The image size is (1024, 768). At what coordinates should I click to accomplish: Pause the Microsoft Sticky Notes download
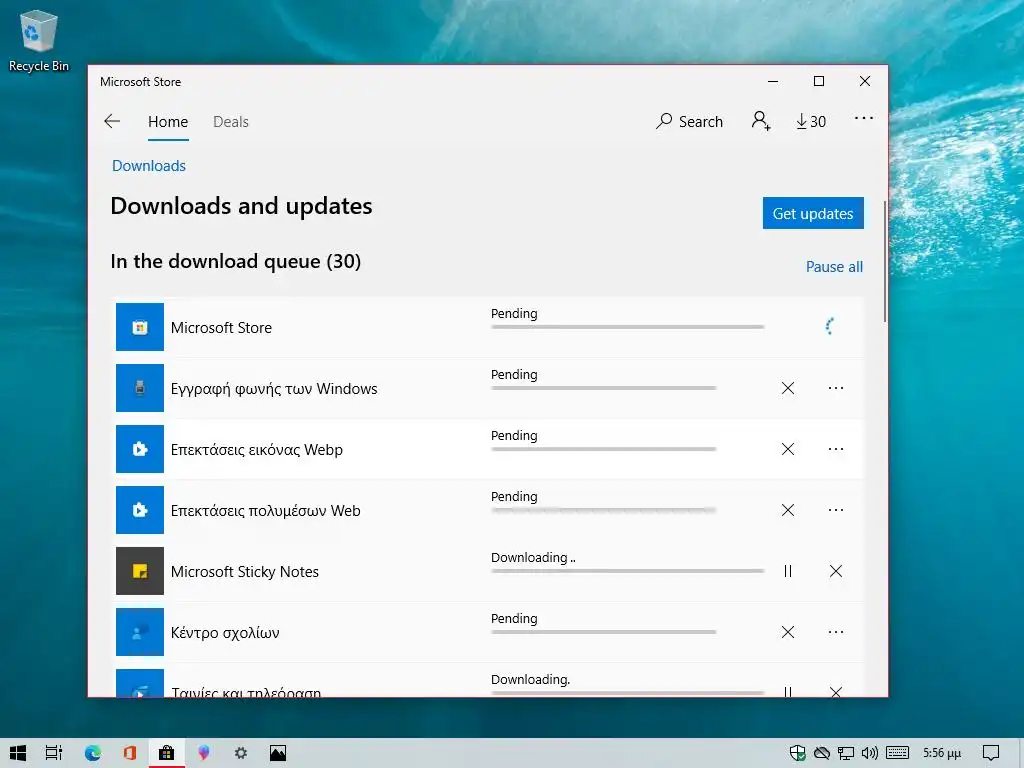pyautogui.click(x=788, y=571)
